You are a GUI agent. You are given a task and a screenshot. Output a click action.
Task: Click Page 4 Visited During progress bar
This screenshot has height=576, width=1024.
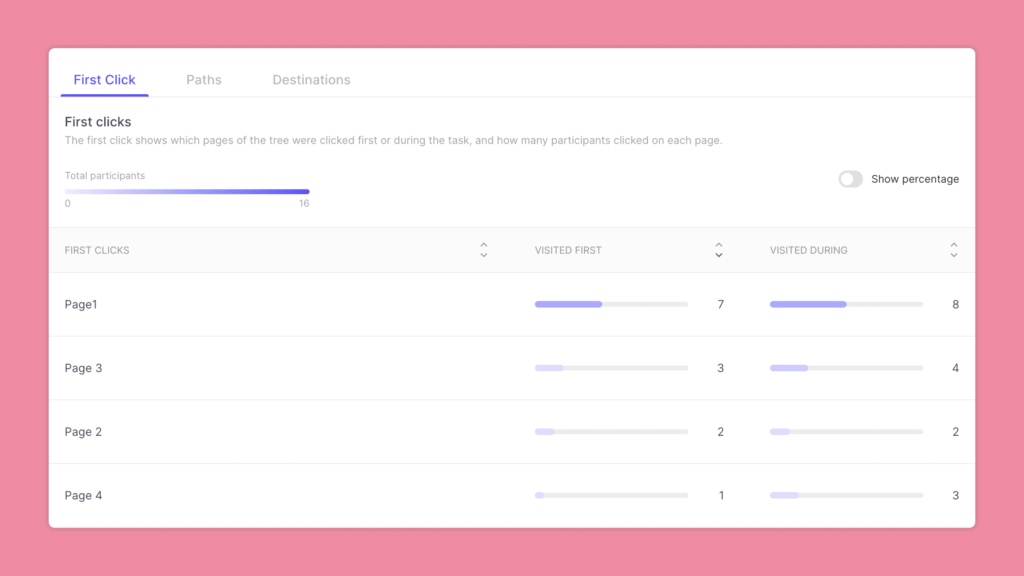pyautogui.click(x=846, y=496)
